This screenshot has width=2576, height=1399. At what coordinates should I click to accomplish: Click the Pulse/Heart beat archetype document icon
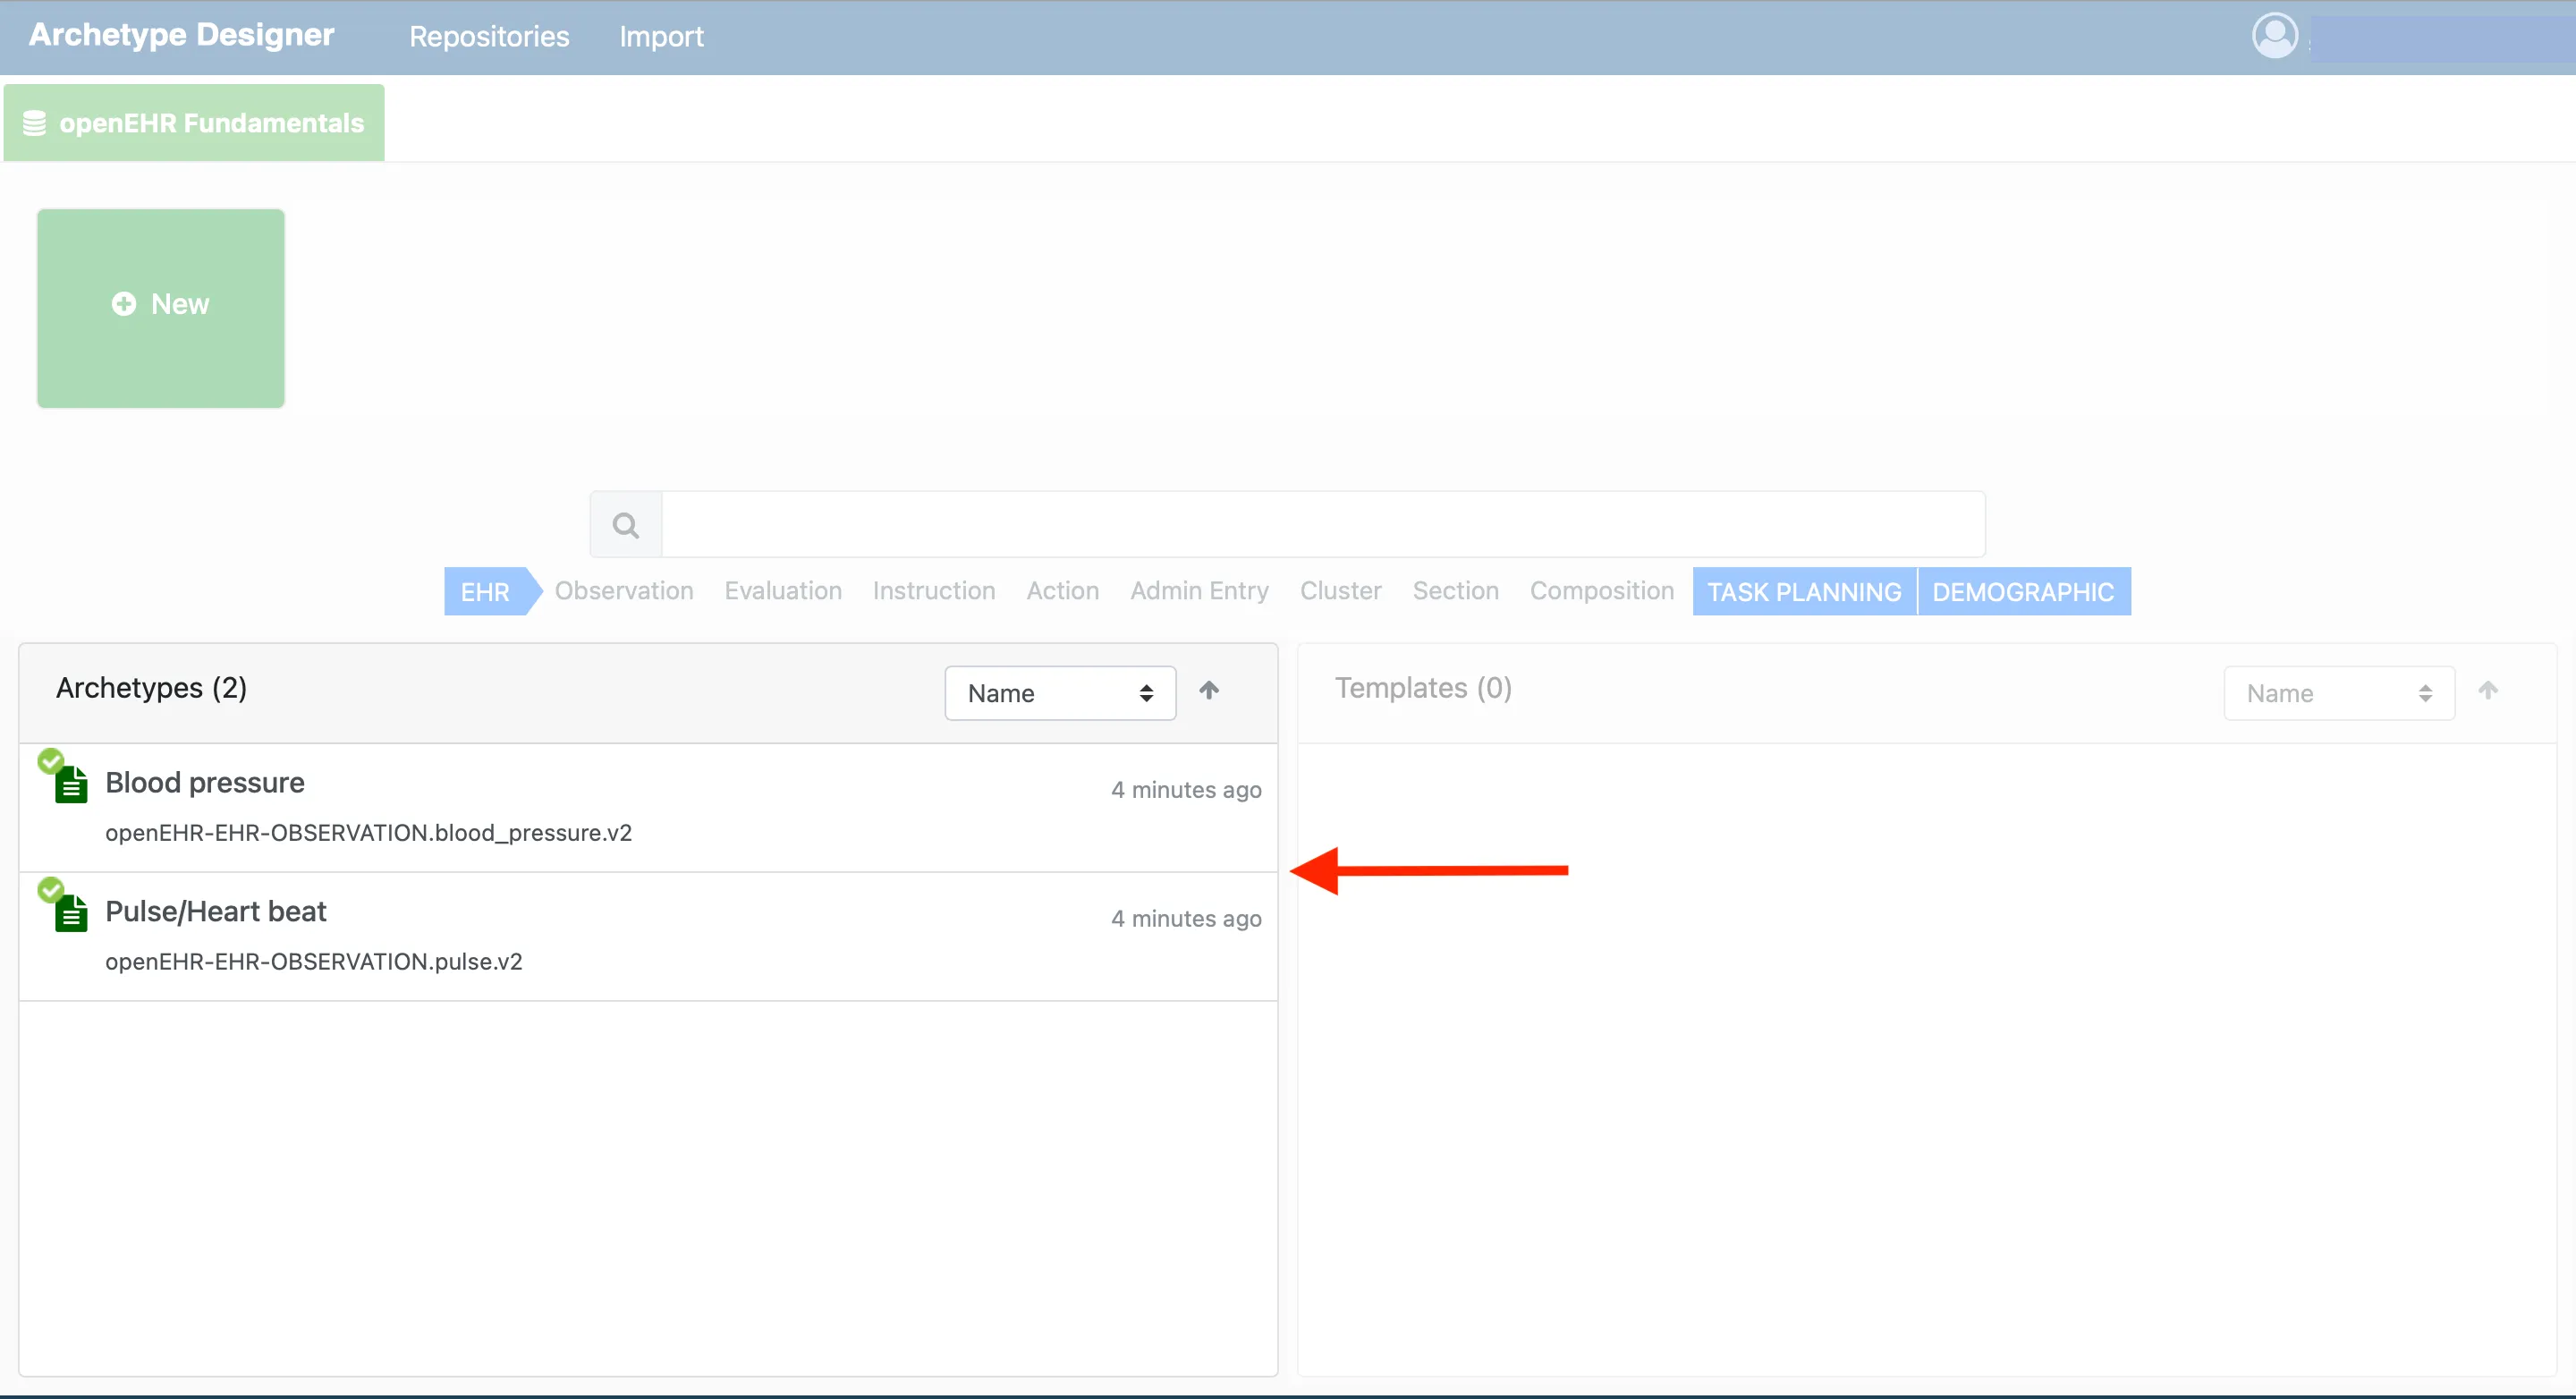pyautogui.click(x=70, y=914)
